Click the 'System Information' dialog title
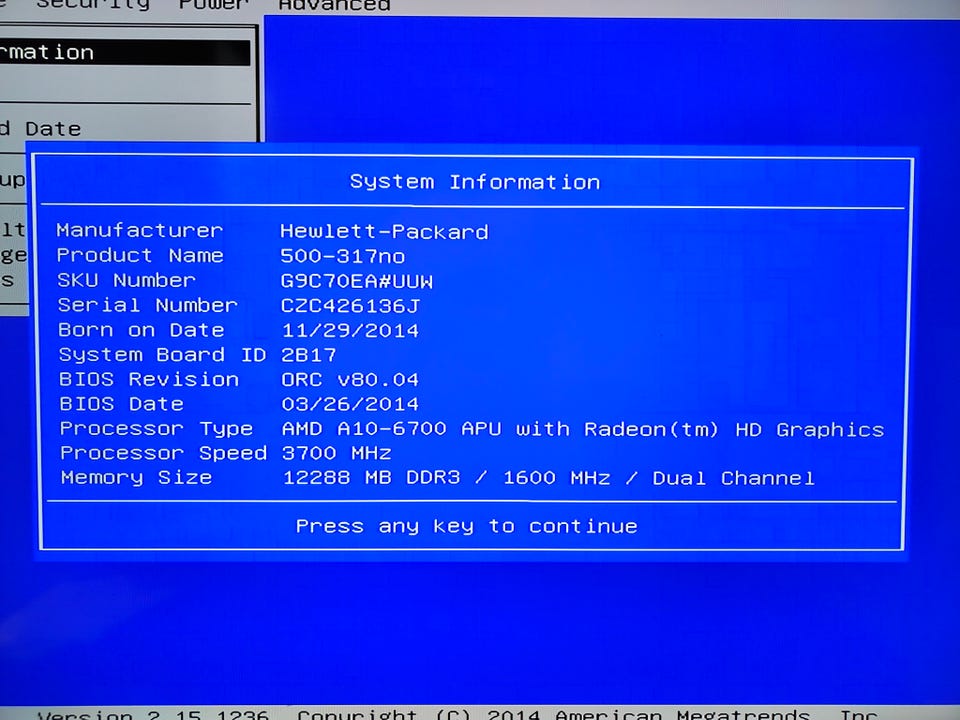This screenshot has width=960, height=720. [x=475, y=182]
